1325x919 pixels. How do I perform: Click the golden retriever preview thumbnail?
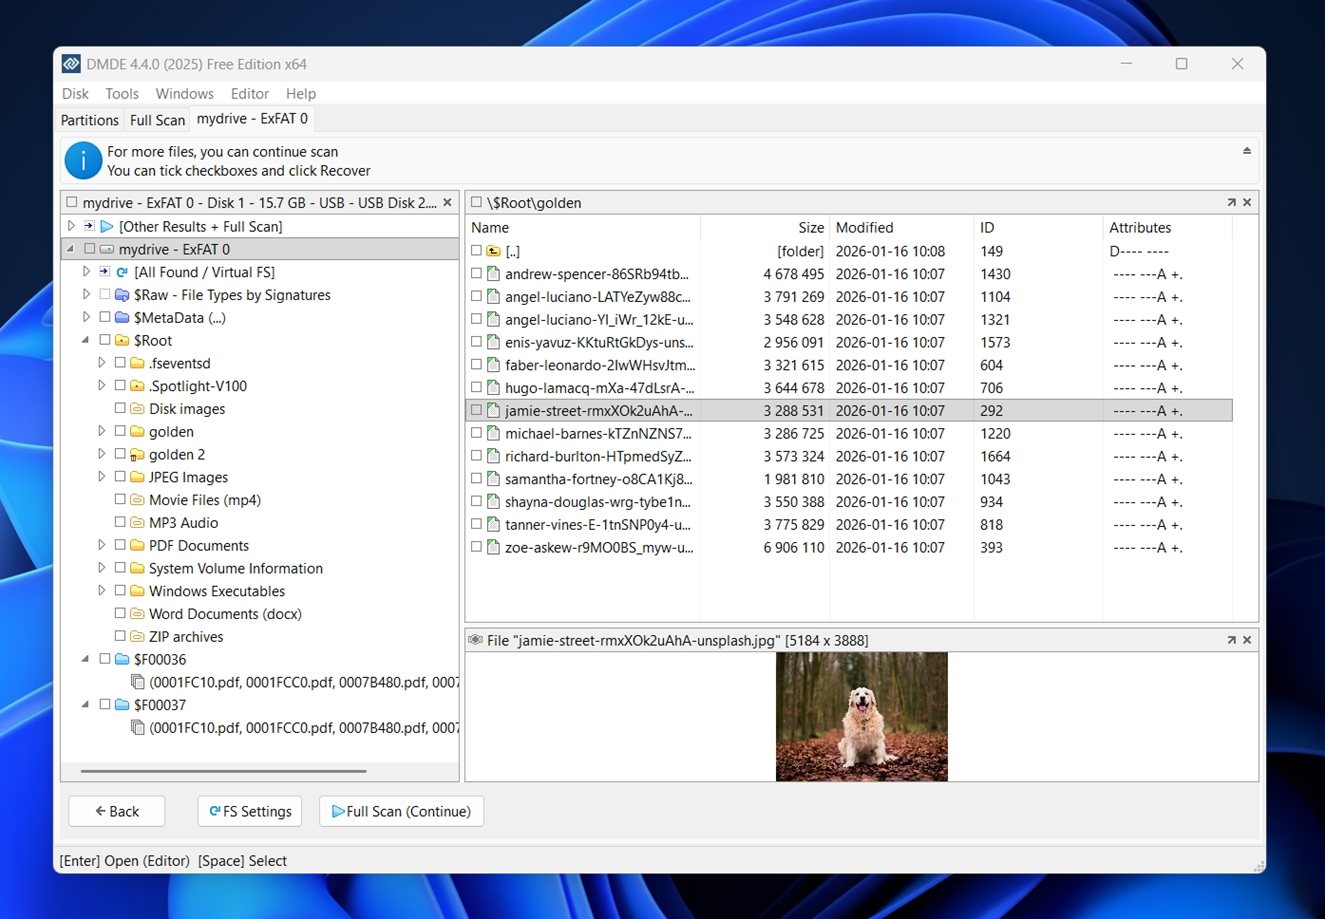click(x=861, y=716)
